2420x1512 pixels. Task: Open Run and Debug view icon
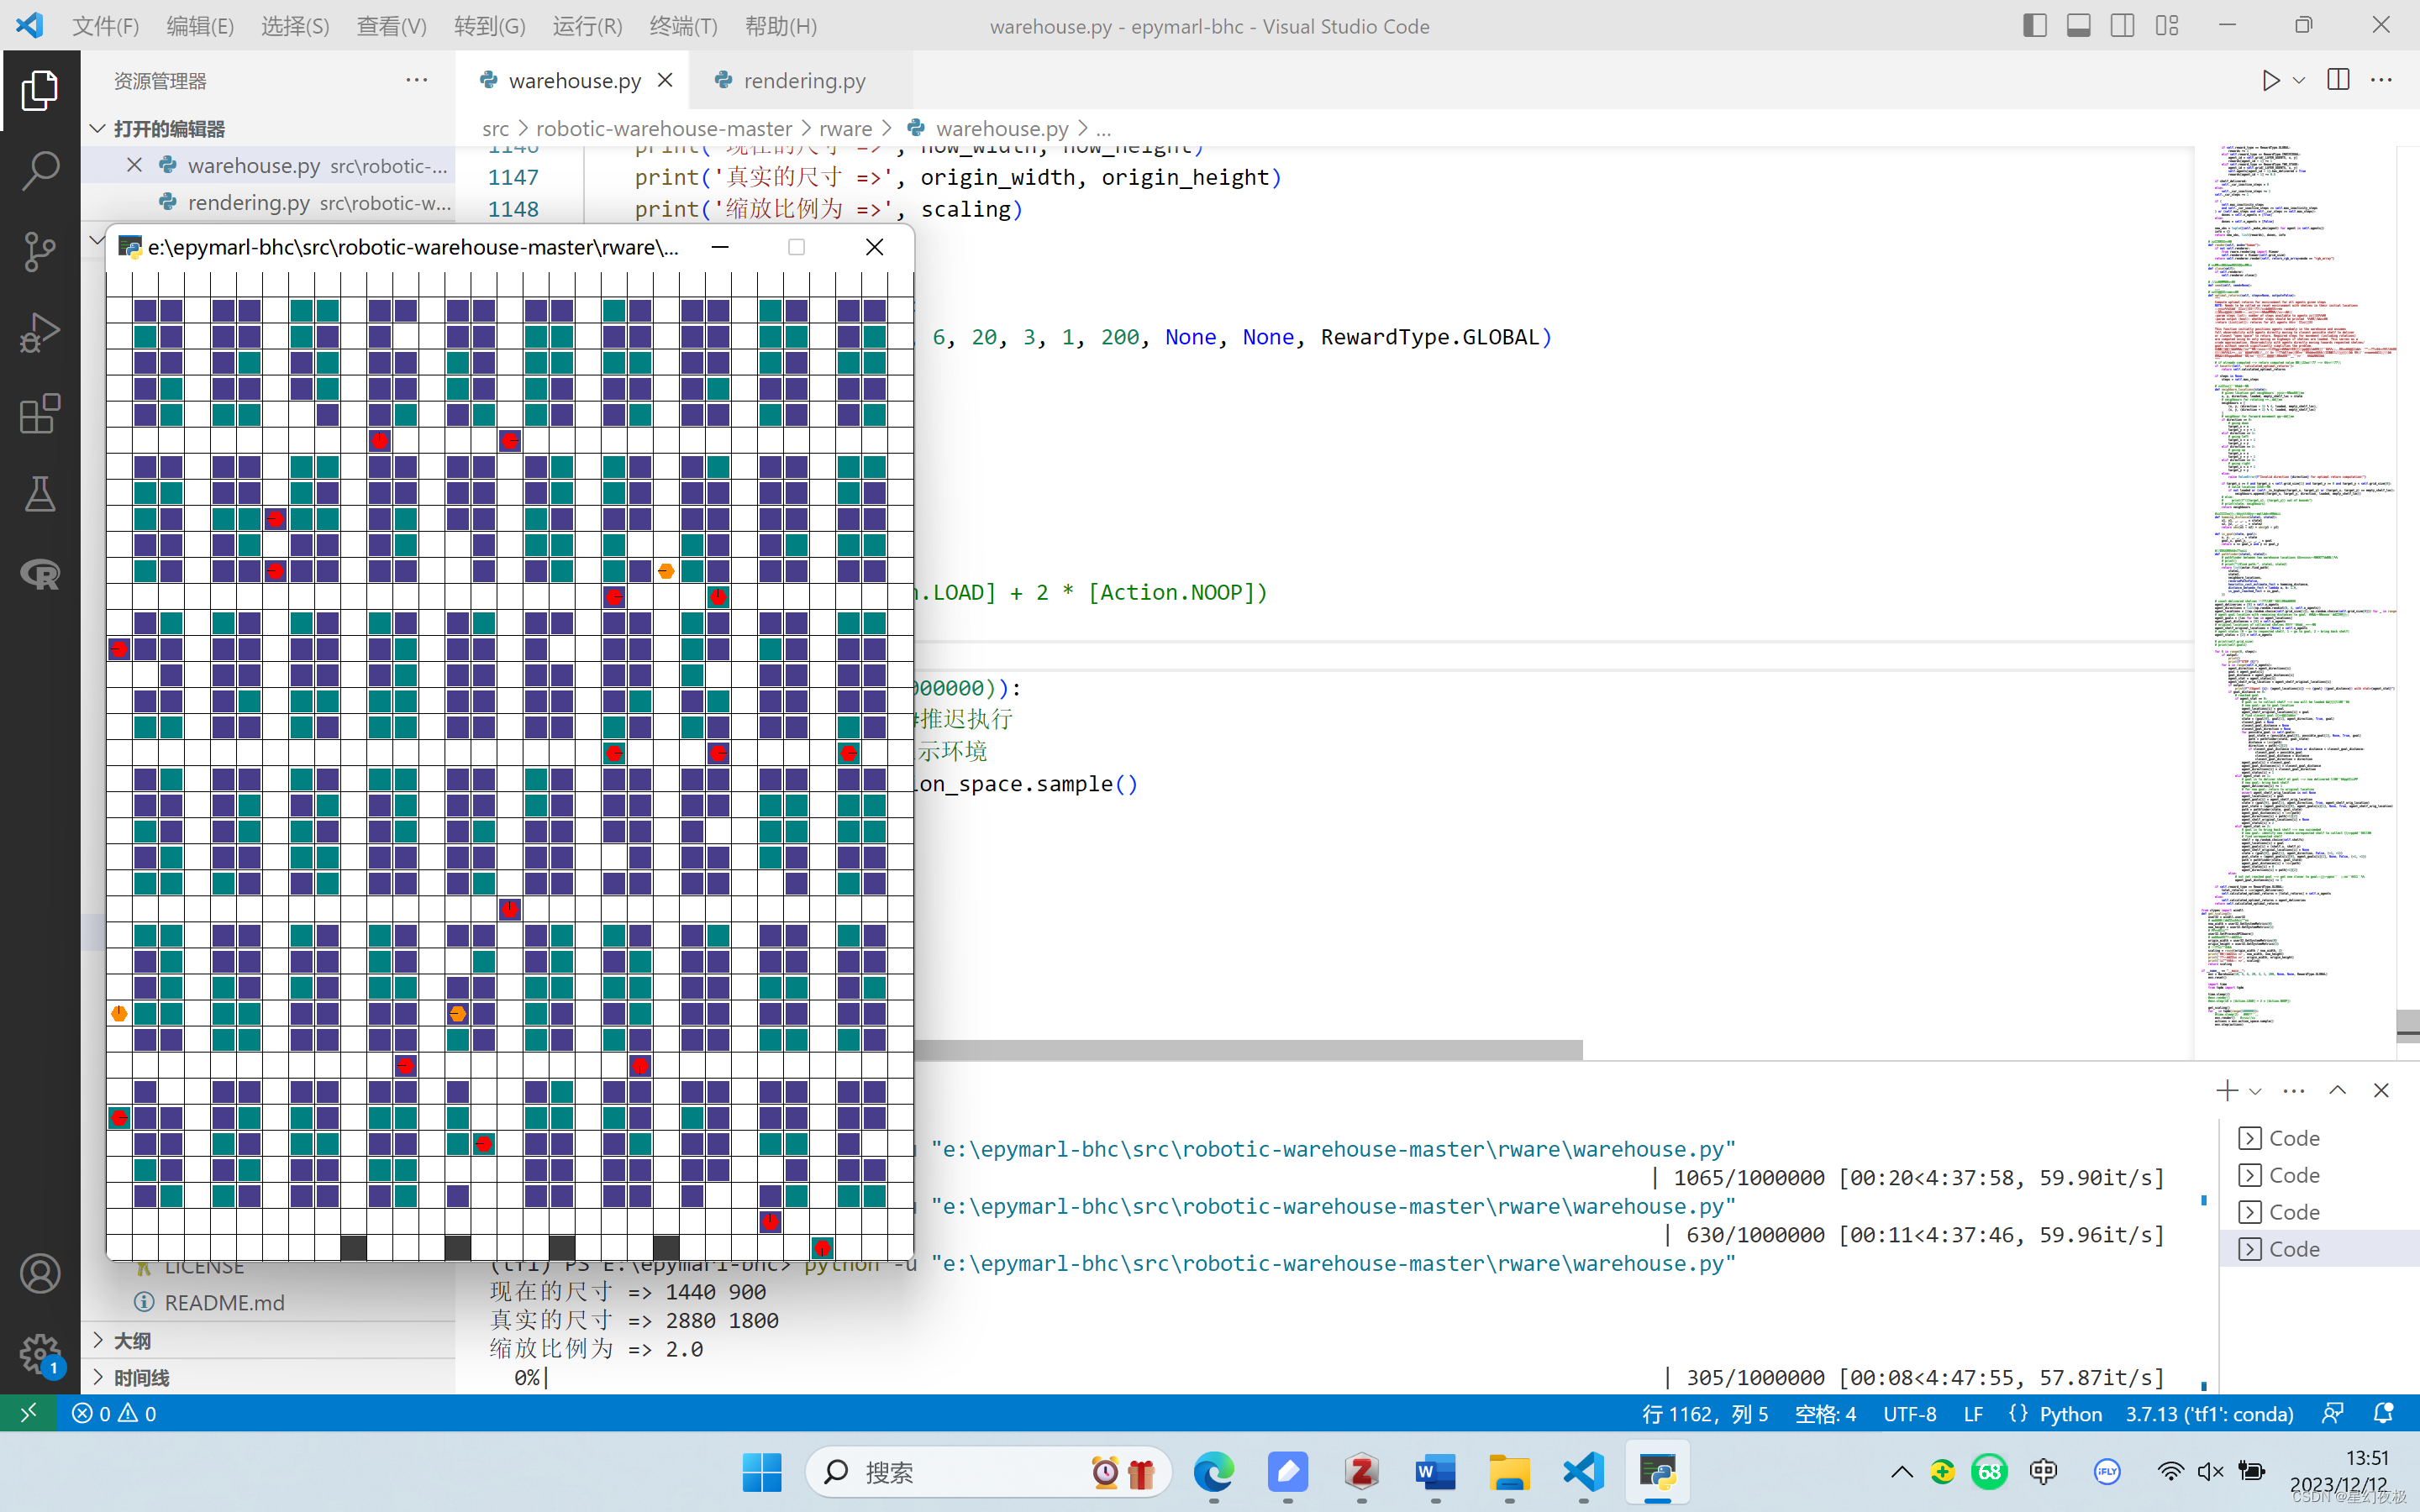(x=40, y=333)
